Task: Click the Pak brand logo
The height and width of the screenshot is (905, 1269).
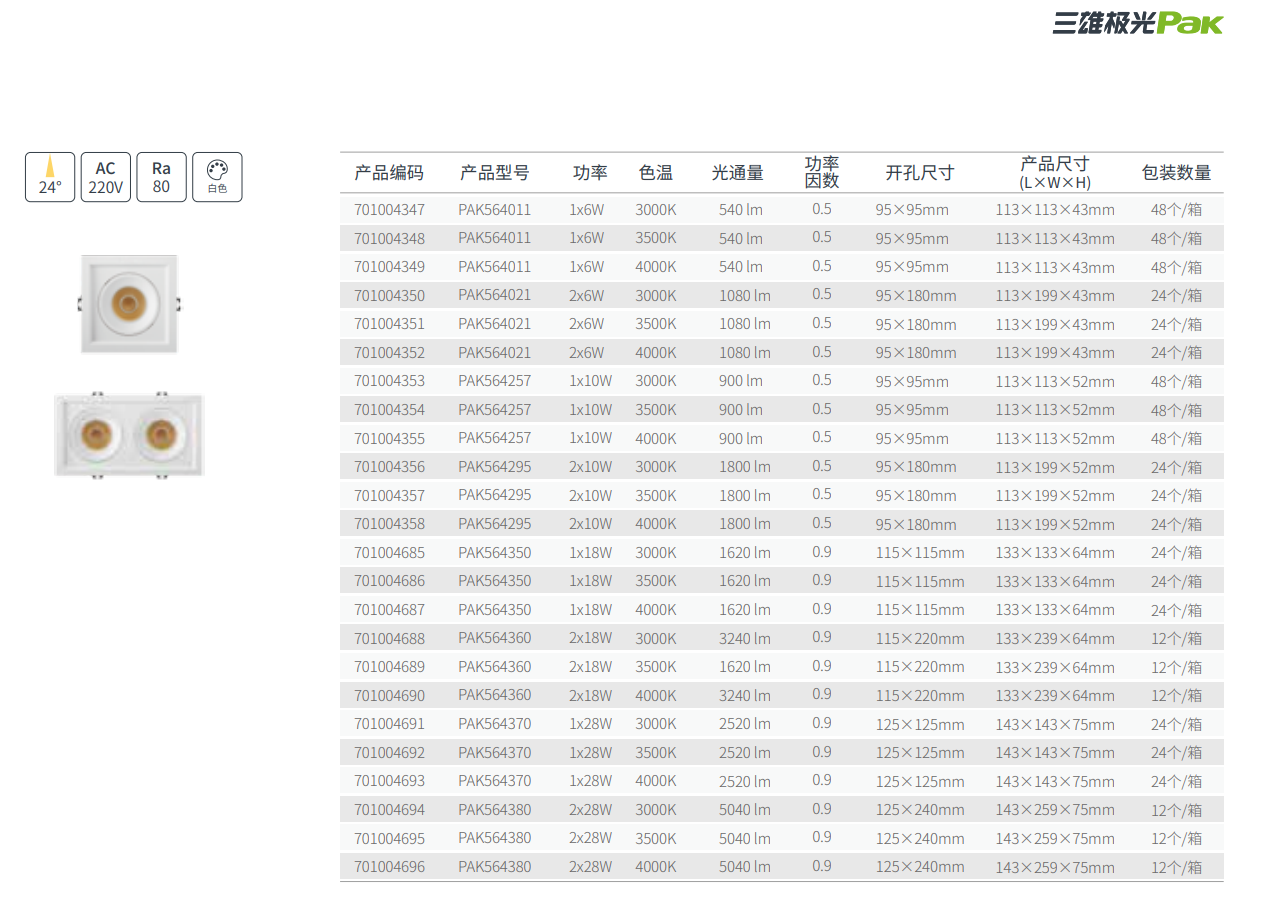Action: [1137, 24]
